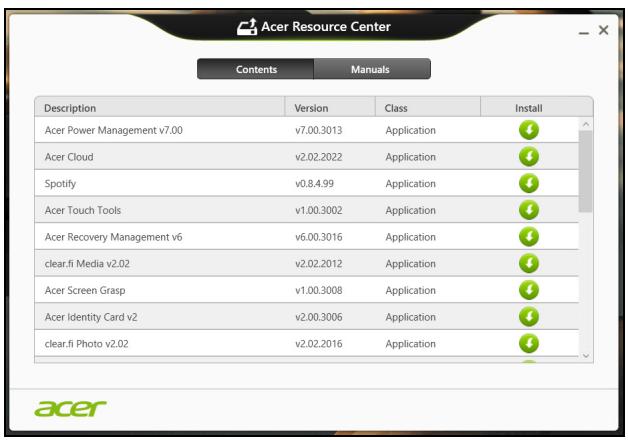This screenshot has width=628, height=440.
Task: Close the Acer Resource Center window
Action: (x=604, y=30)
